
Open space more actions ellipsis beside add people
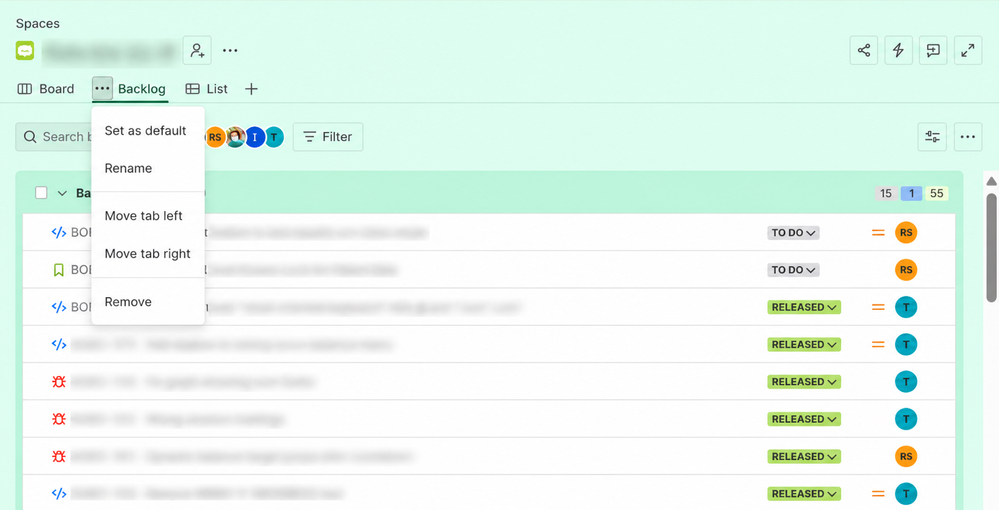pos(230,50)
